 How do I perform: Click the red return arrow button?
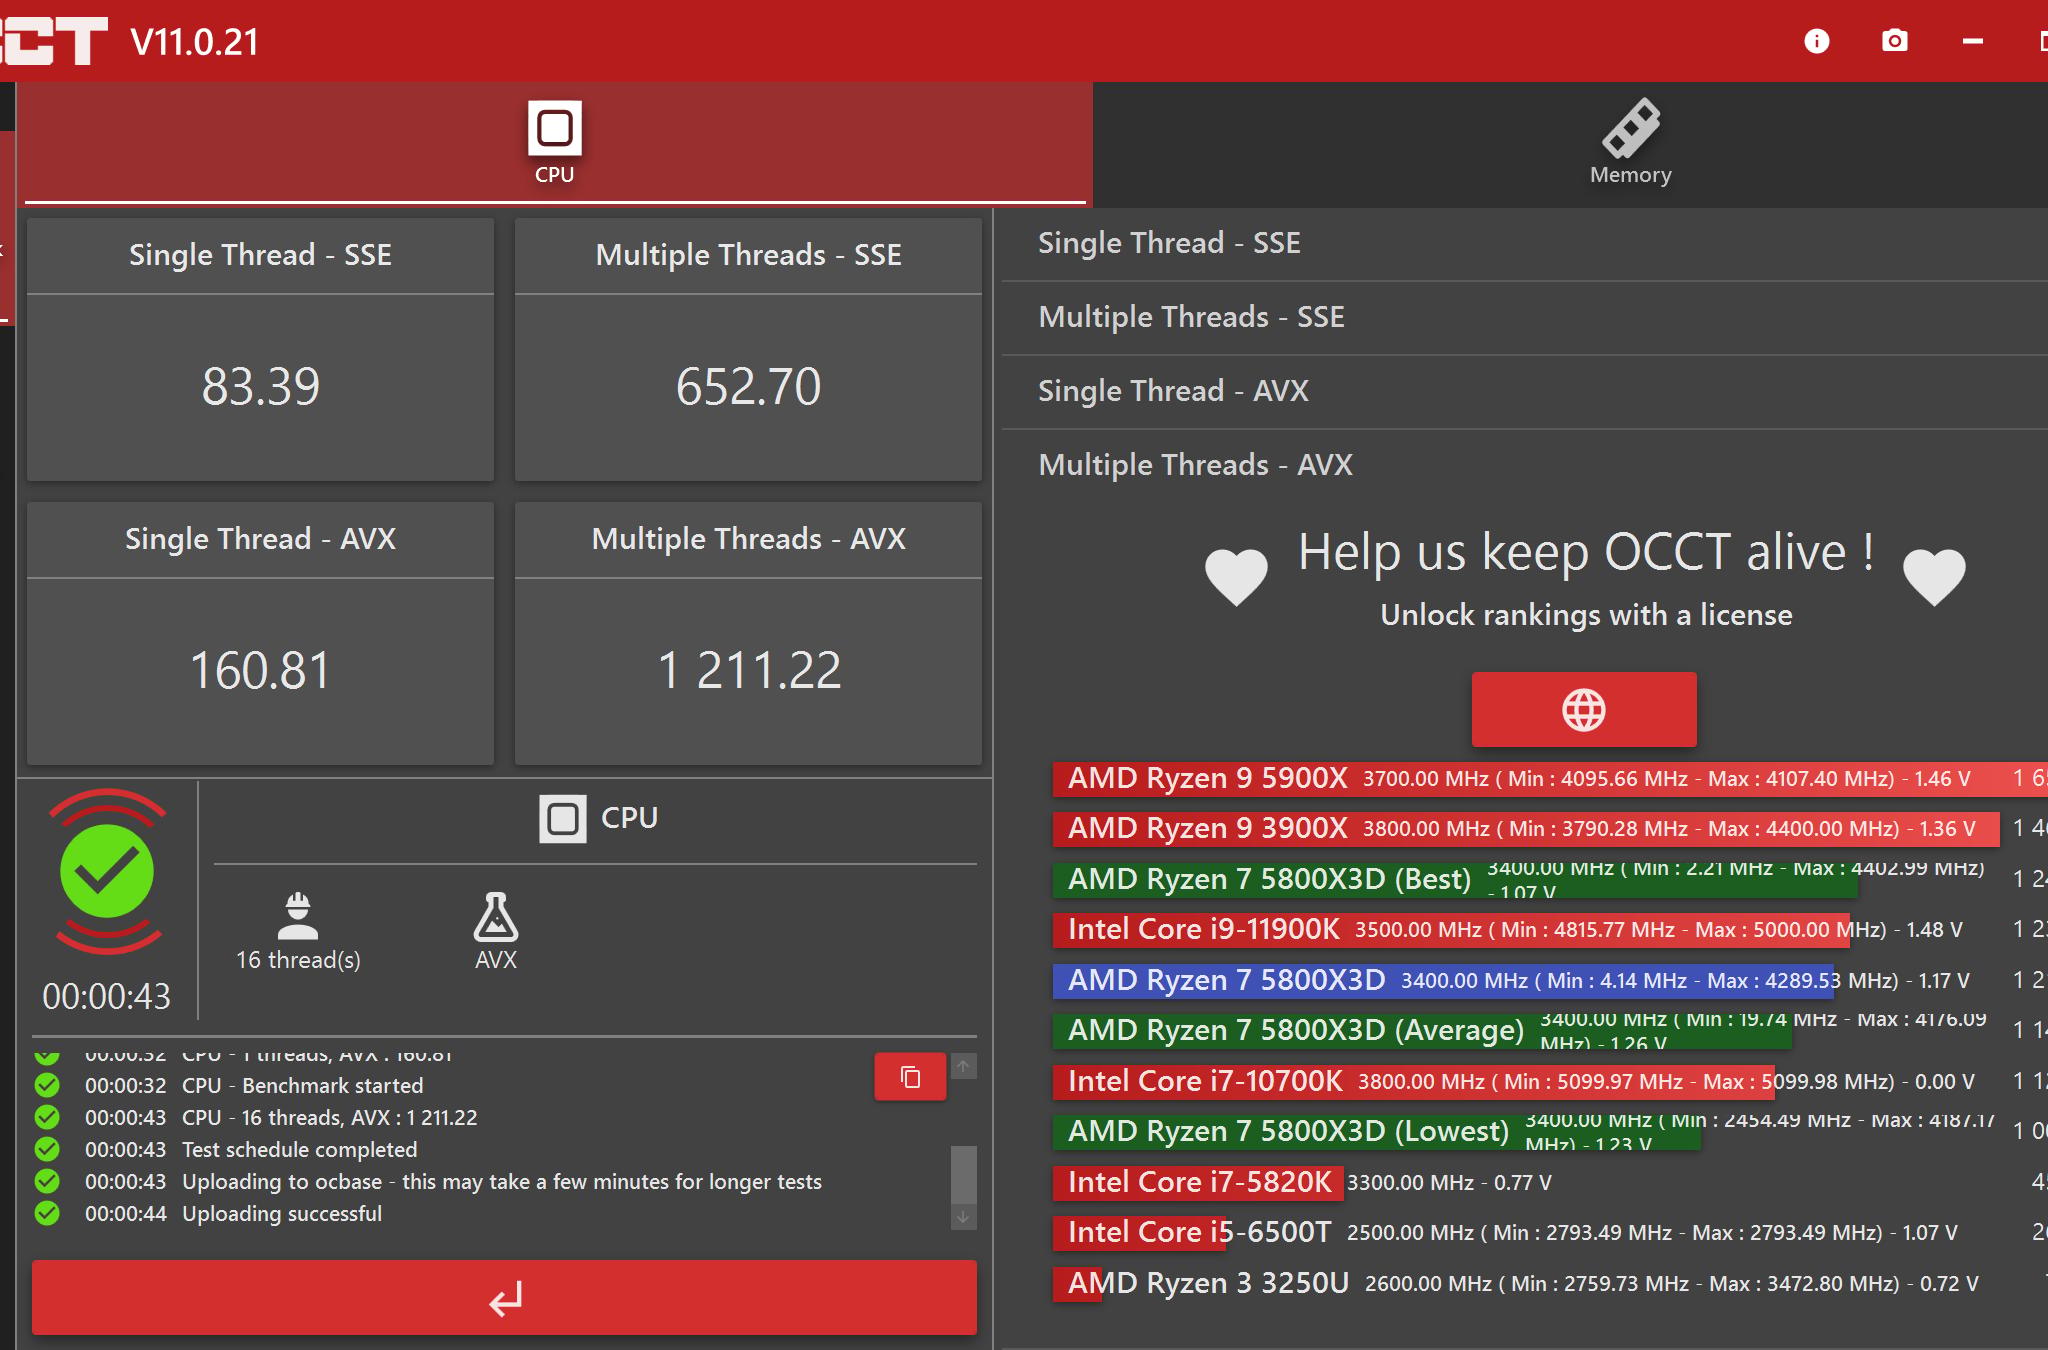[x=505, y=1298]
